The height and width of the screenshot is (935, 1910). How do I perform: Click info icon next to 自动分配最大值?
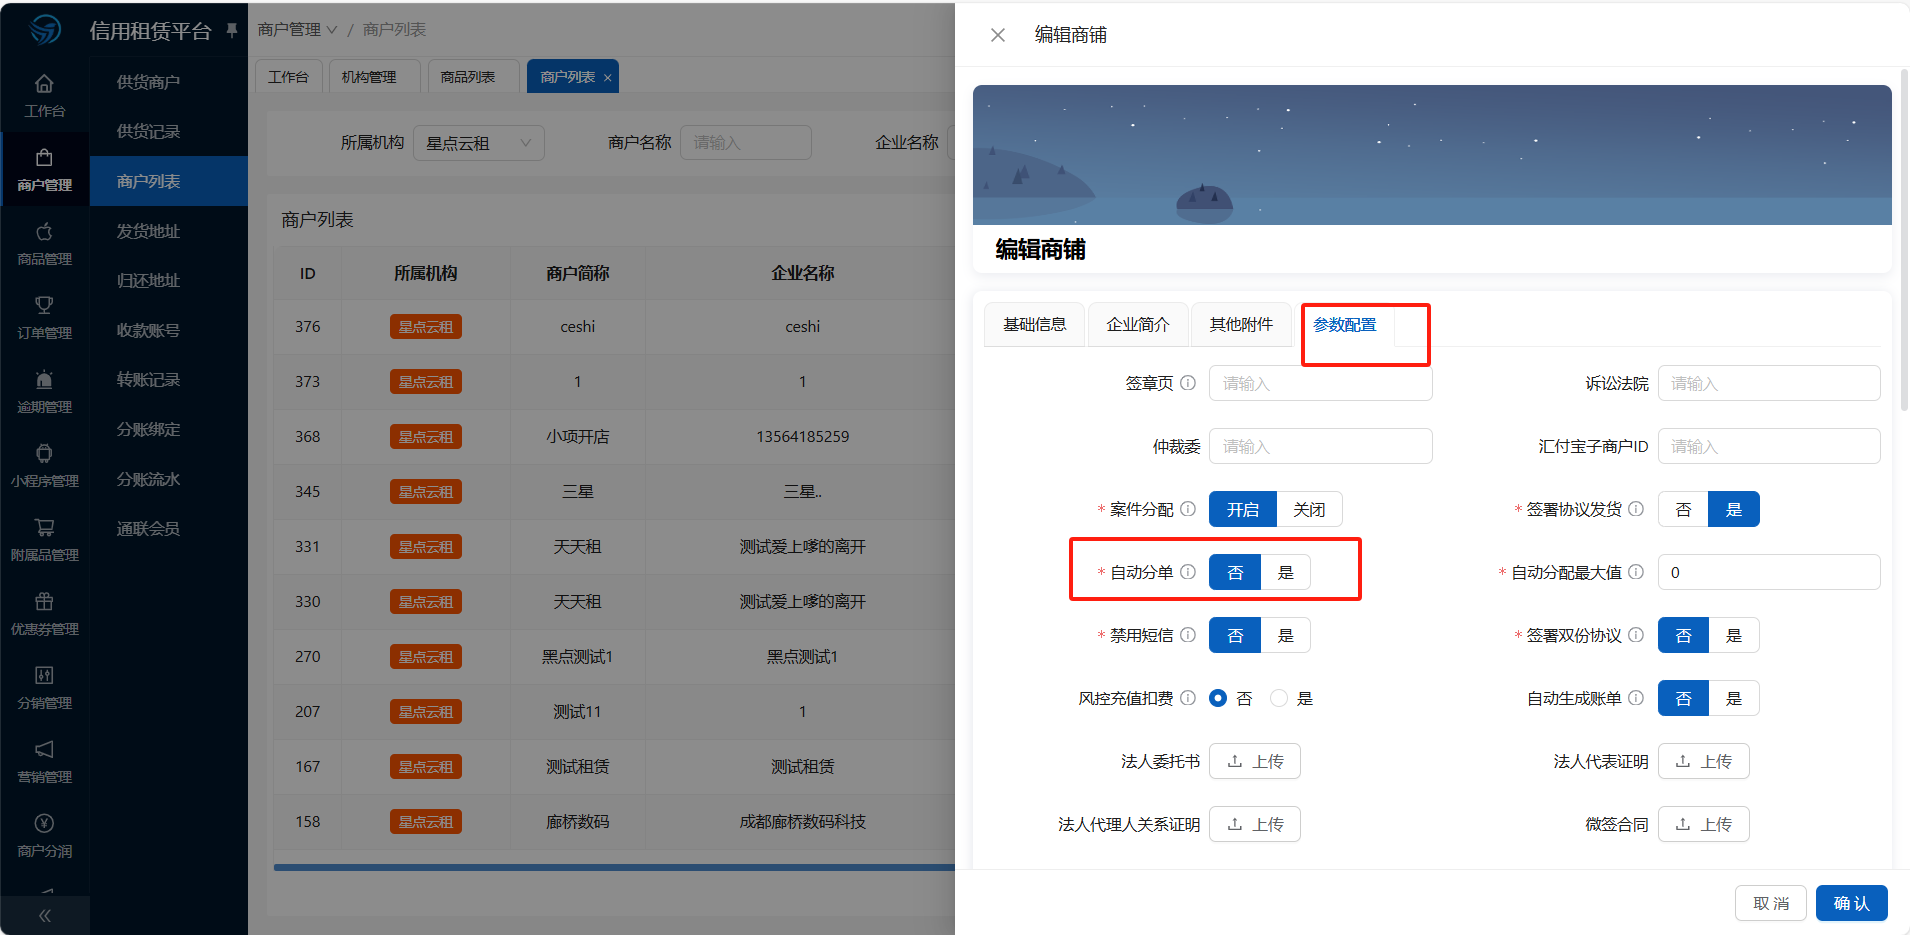pos(1636,572)
